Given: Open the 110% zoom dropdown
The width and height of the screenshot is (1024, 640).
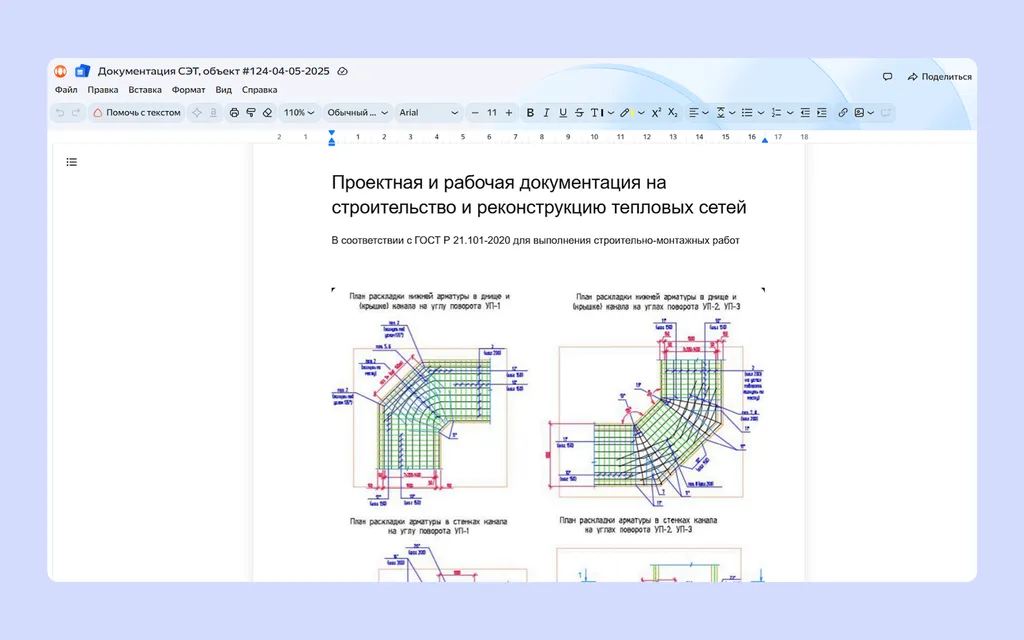Looking at the screenshot, I should coord(299,112).
